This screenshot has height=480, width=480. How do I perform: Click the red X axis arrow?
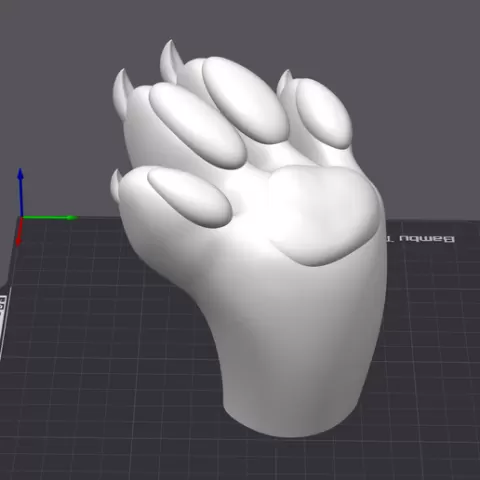tap(19, 232)
